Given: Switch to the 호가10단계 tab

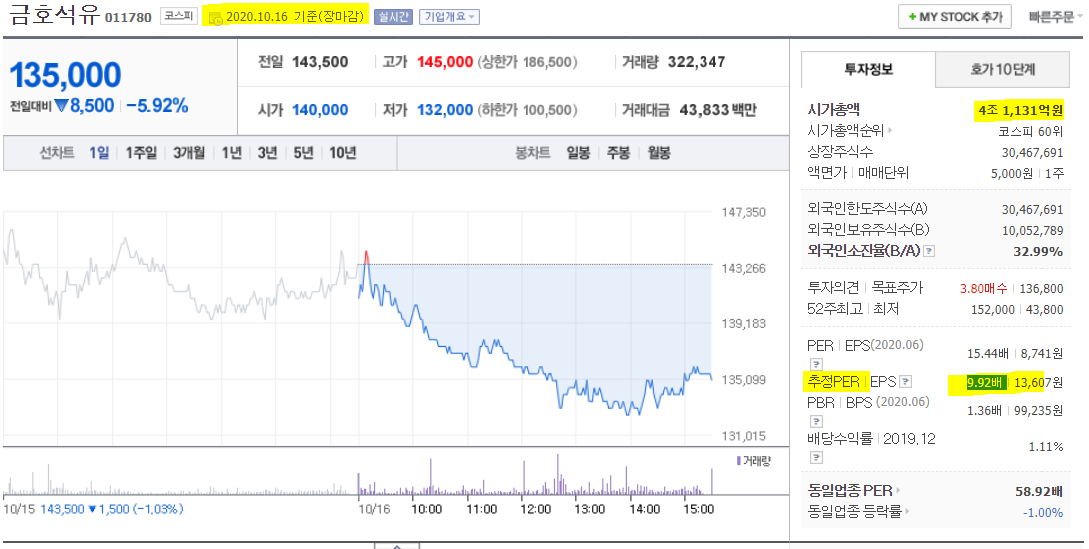Looking at the screenshot, I should click(x=1003, y=69).
